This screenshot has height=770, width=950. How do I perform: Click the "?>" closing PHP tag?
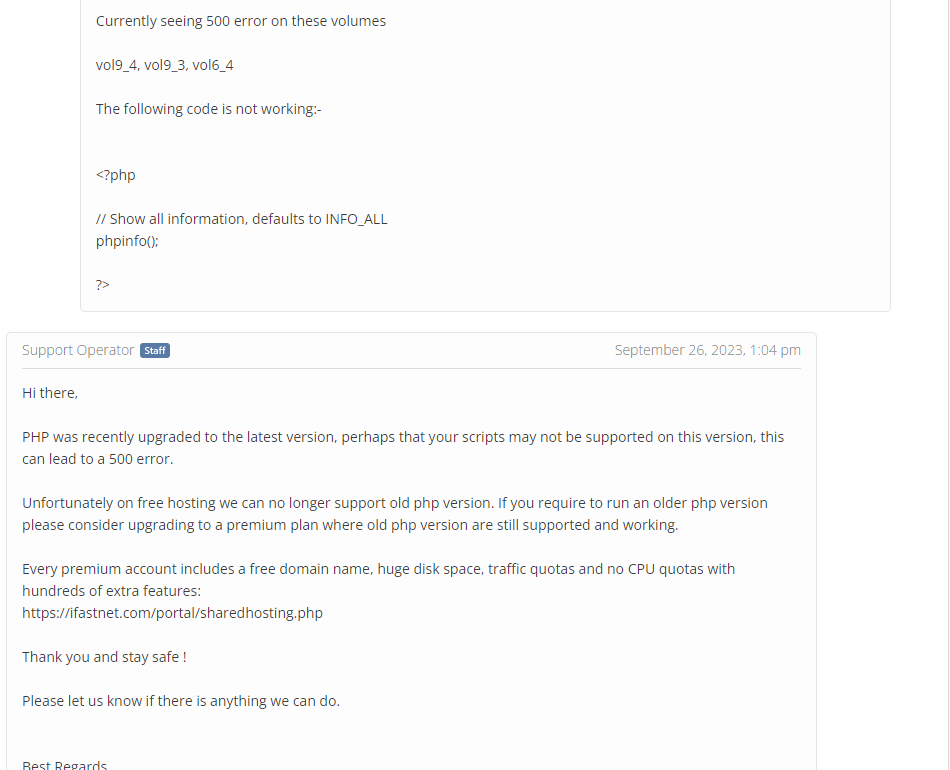point(103,285)
